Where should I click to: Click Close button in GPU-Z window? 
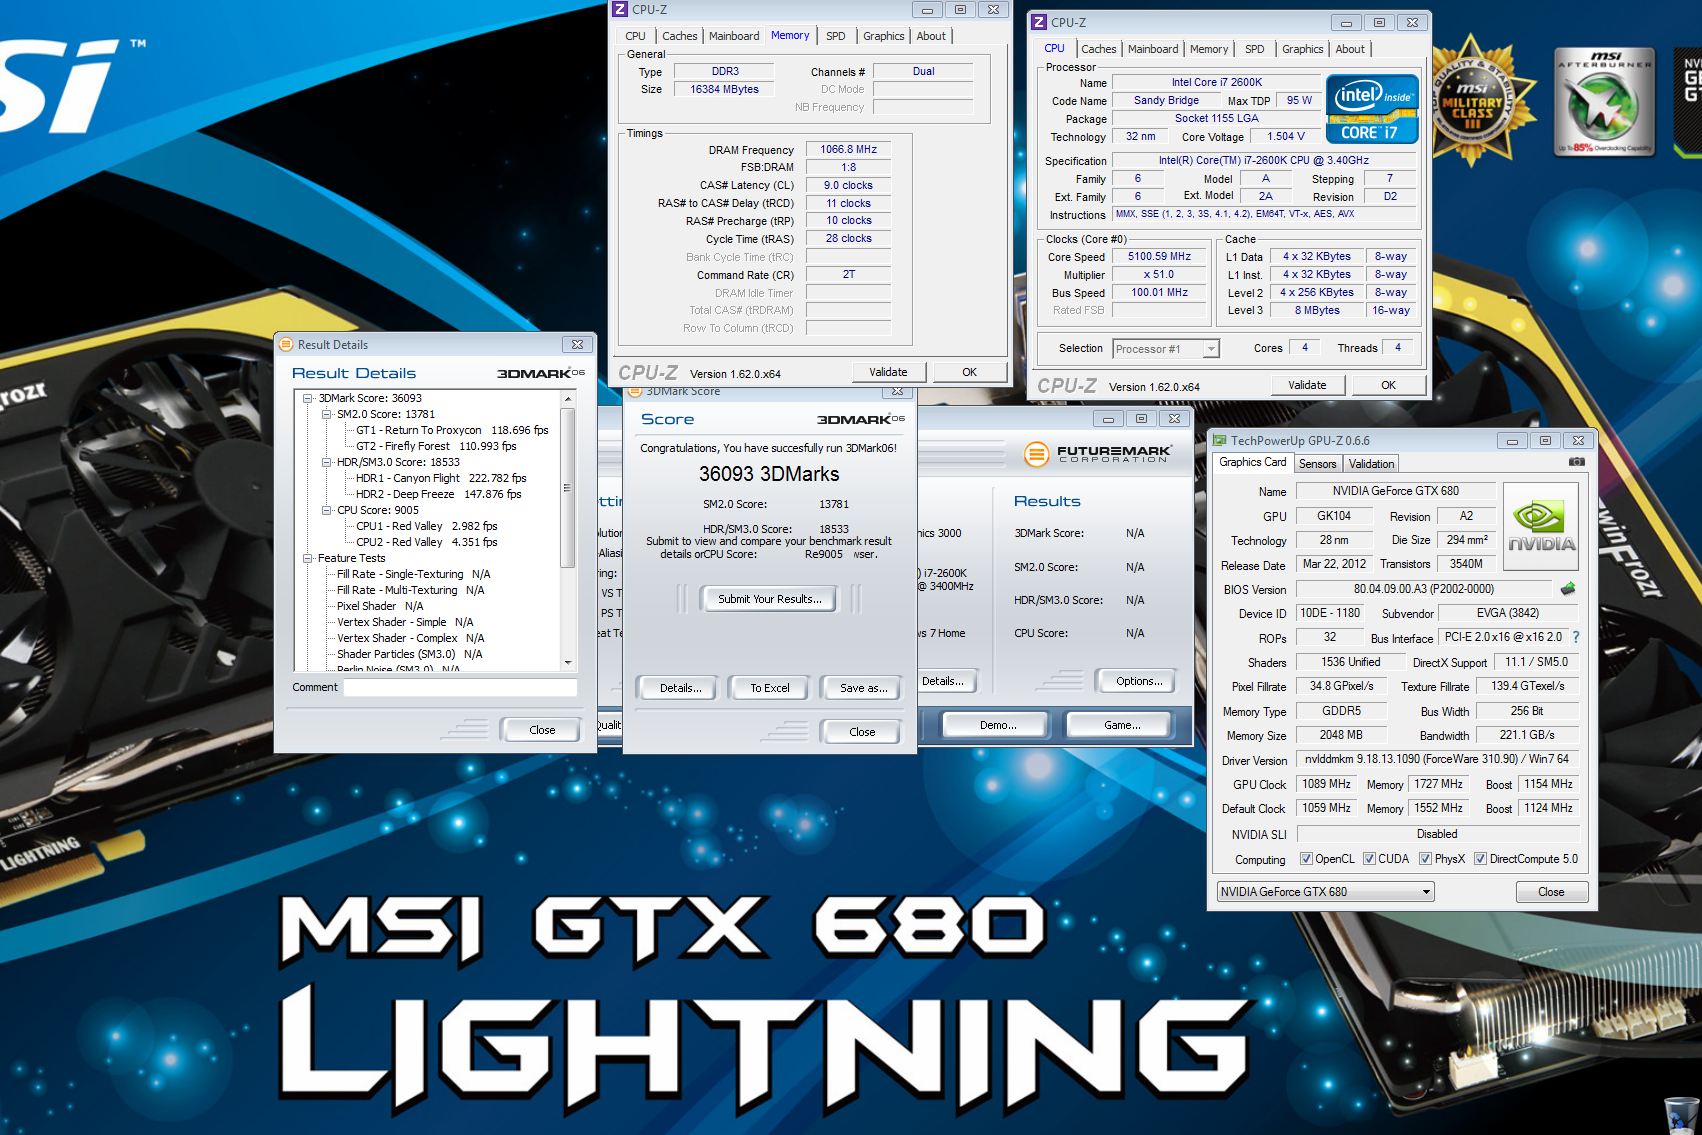click(x=1551, y=892)
